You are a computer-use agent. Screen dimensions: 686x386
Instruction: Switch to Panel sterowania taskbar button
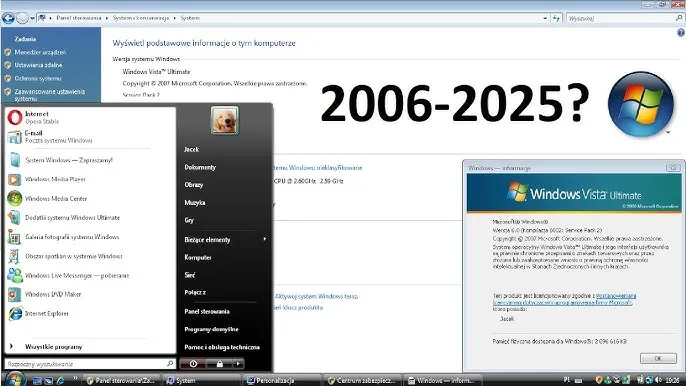[x=121, y=381]
